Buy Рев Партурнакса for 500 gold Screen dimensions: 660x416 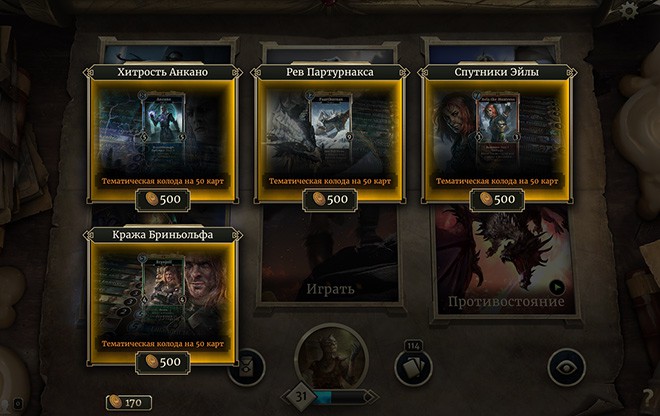pos(330,199)
